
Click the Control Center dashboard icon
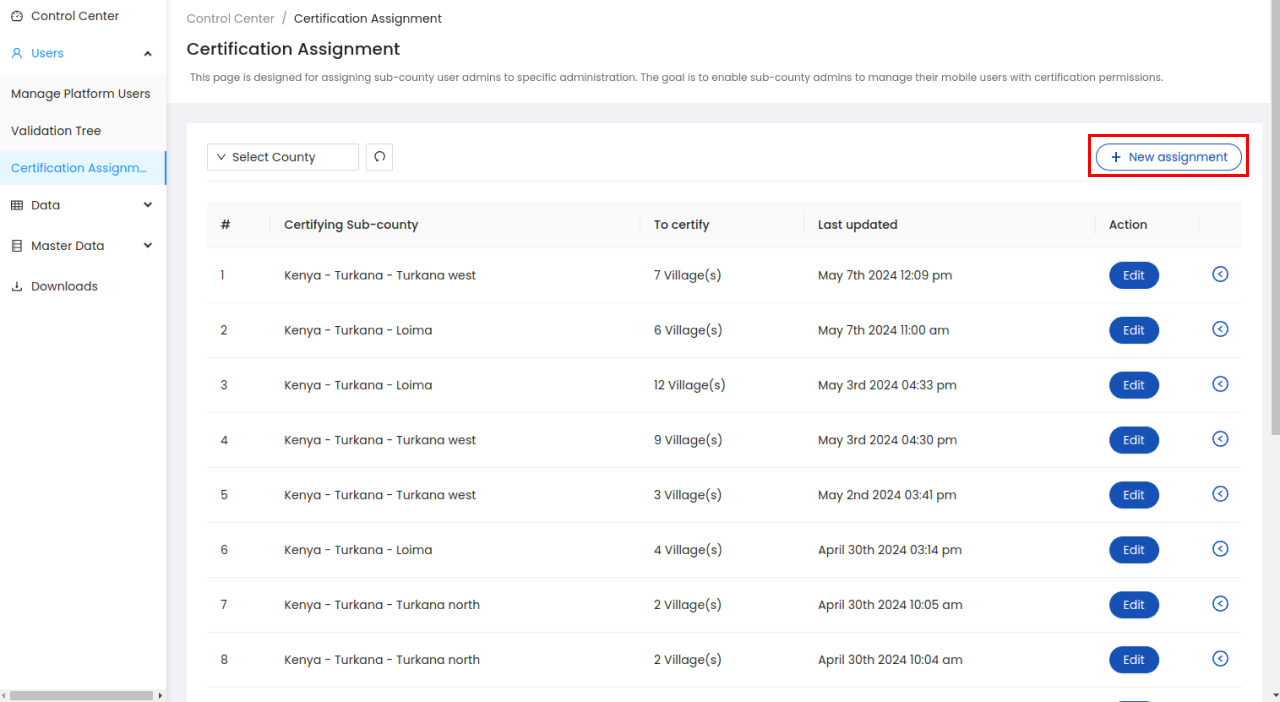tap(17, 16)
